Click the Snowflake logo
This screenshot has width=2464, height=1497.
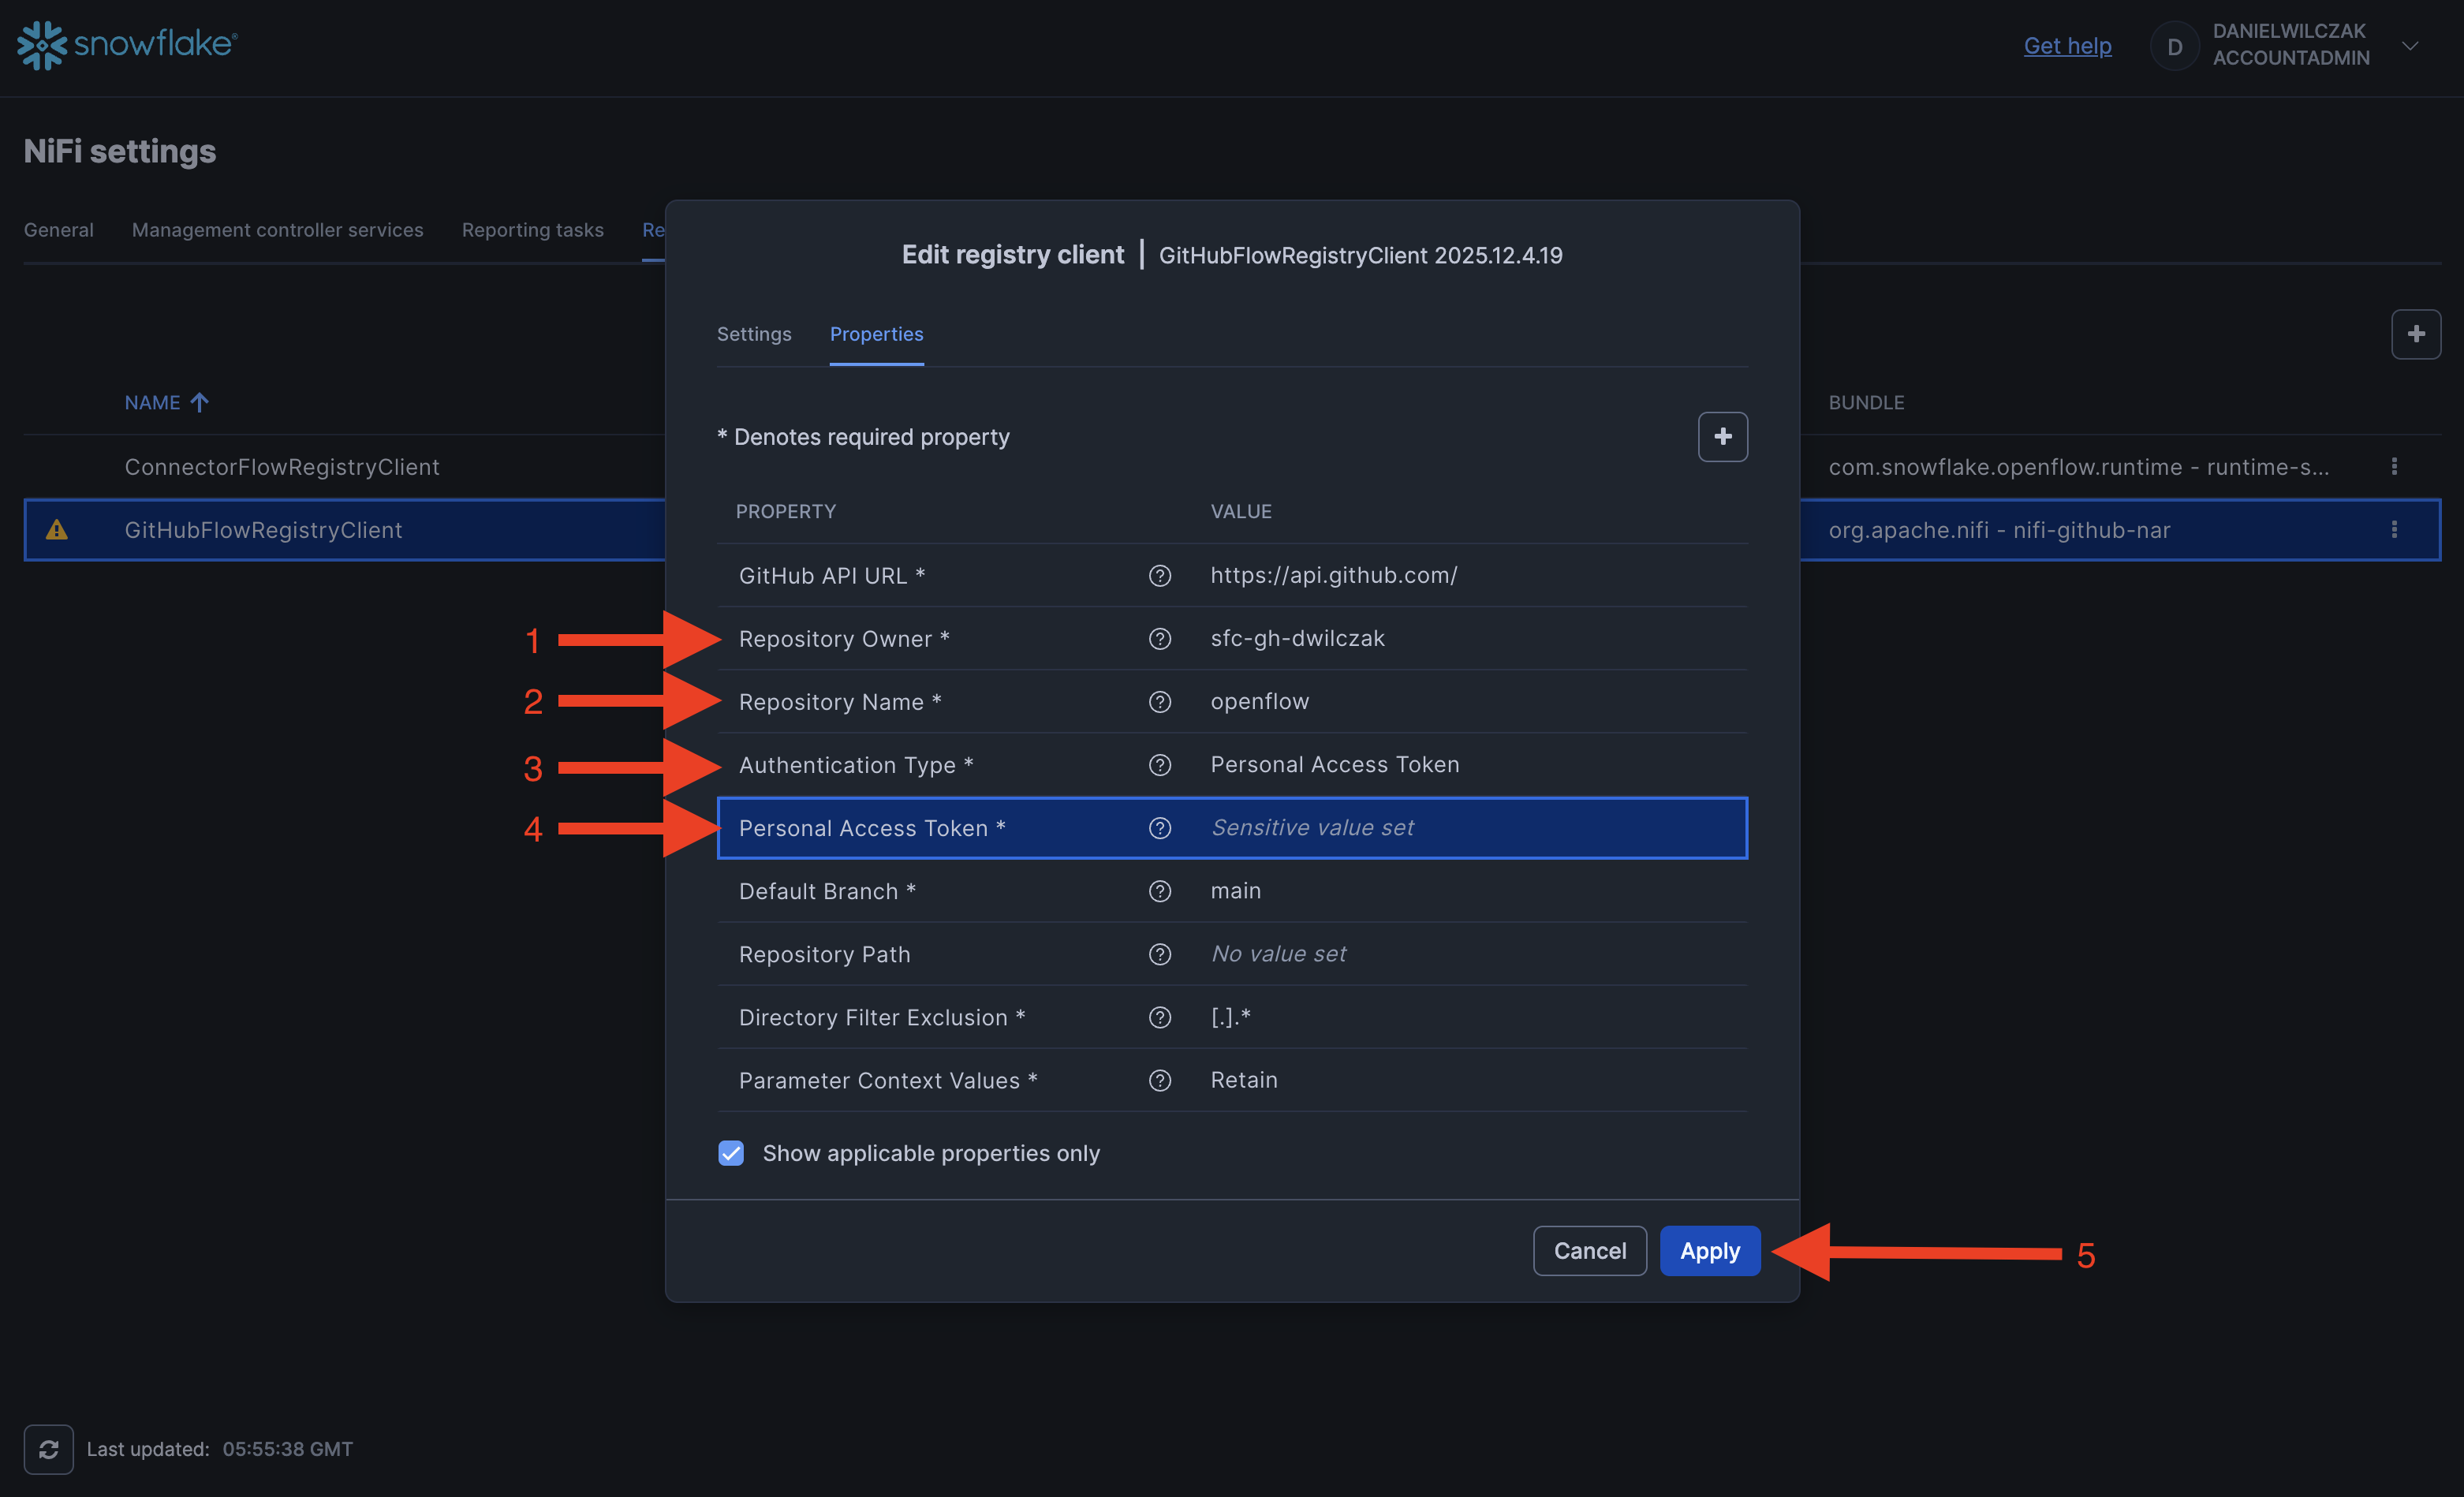pyautogui.click(x=127, y=45)
